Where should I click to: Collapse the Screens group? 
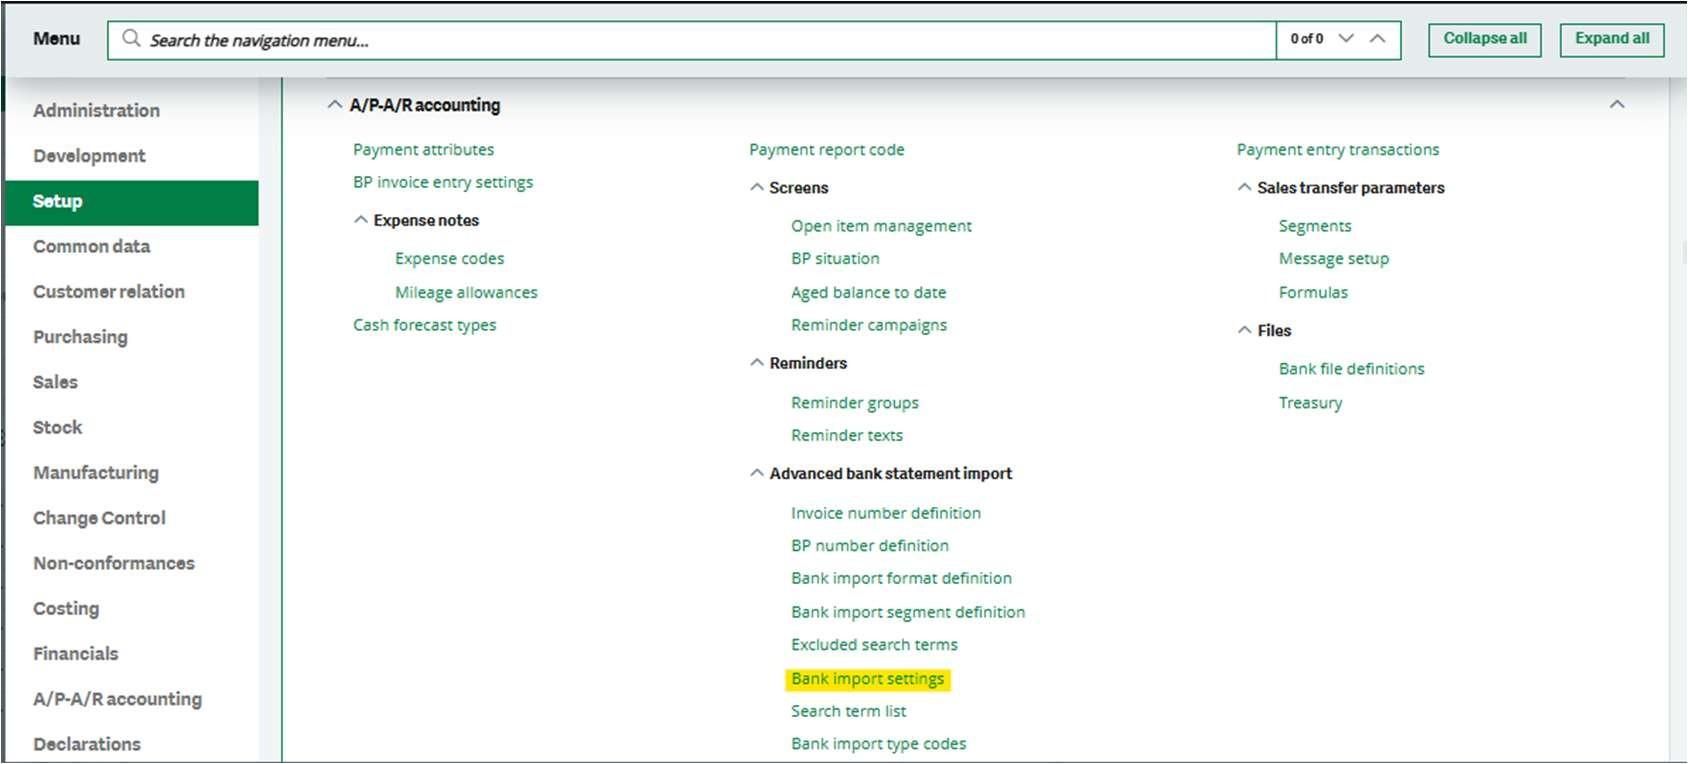point(757,188)
